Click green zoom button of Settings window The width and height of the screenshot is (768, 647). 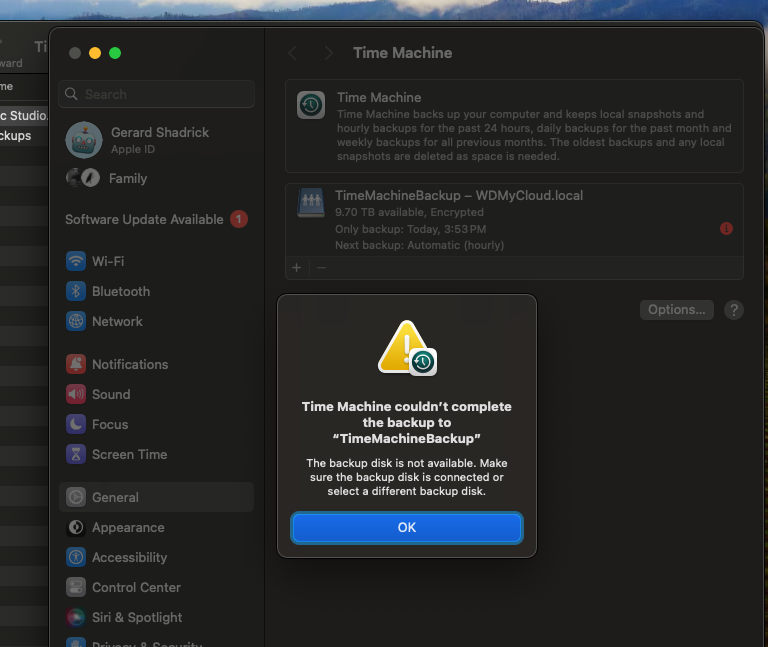pos(115,53)
